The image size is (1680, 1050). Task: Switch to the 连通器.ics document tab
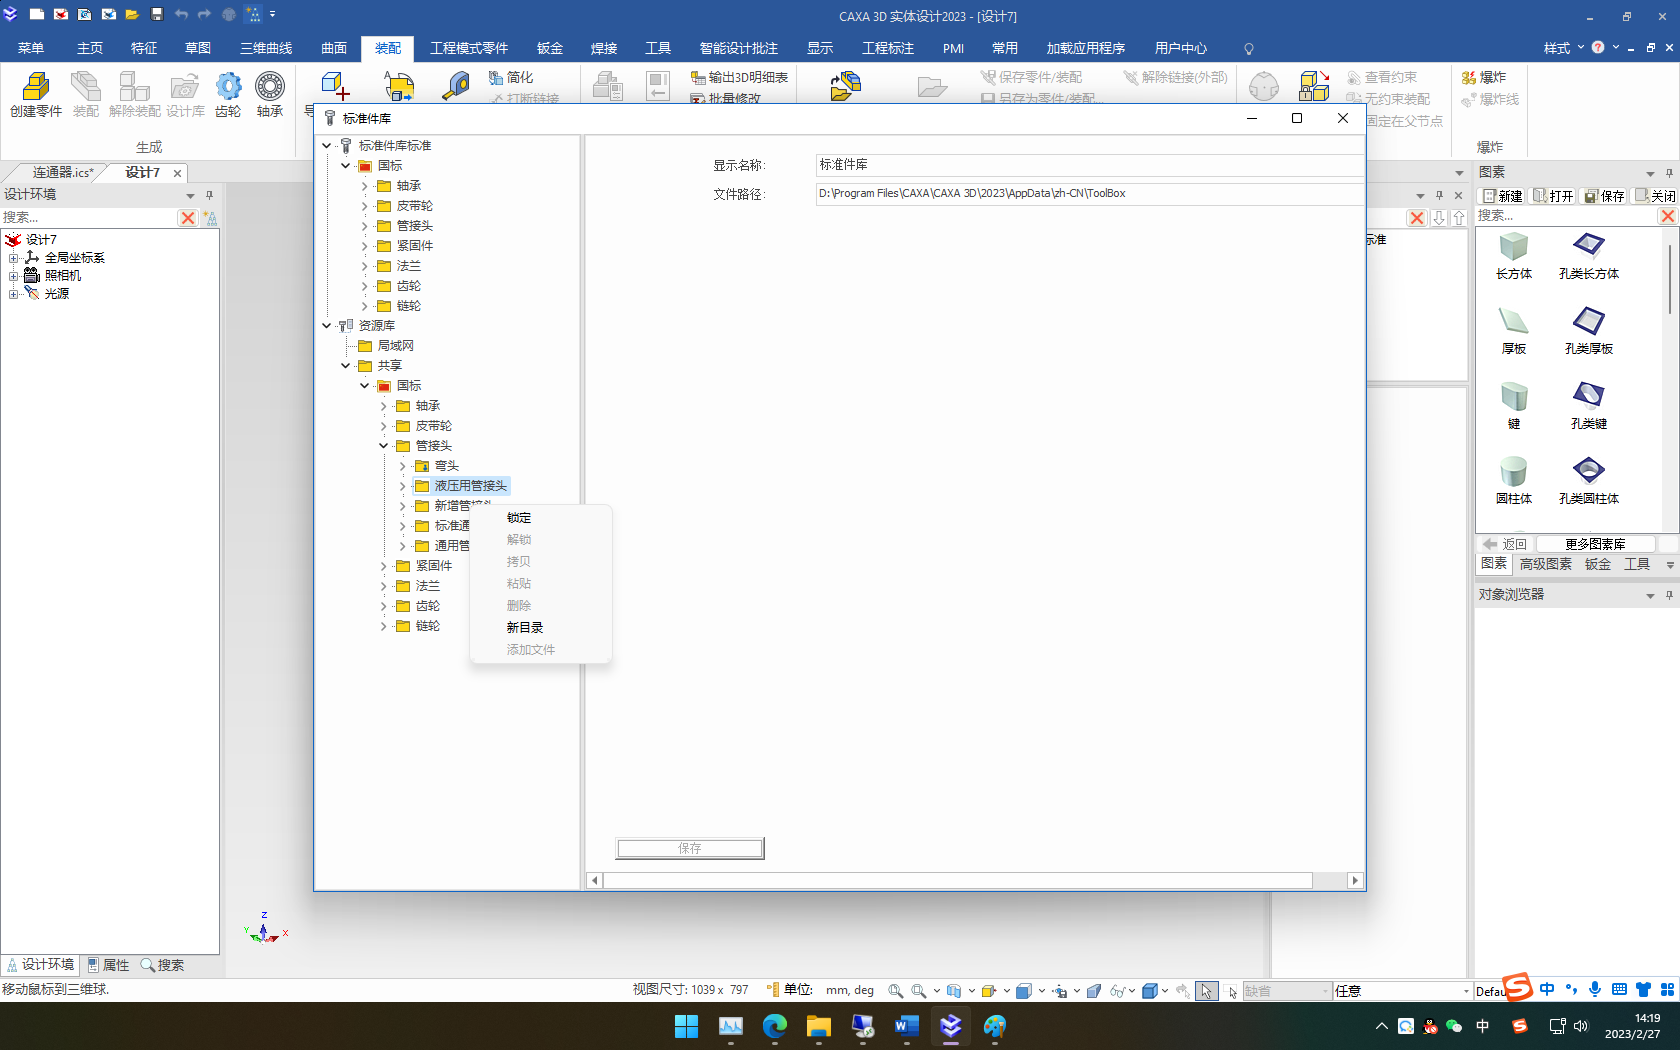pyautogui.click(x=62, y=172)
